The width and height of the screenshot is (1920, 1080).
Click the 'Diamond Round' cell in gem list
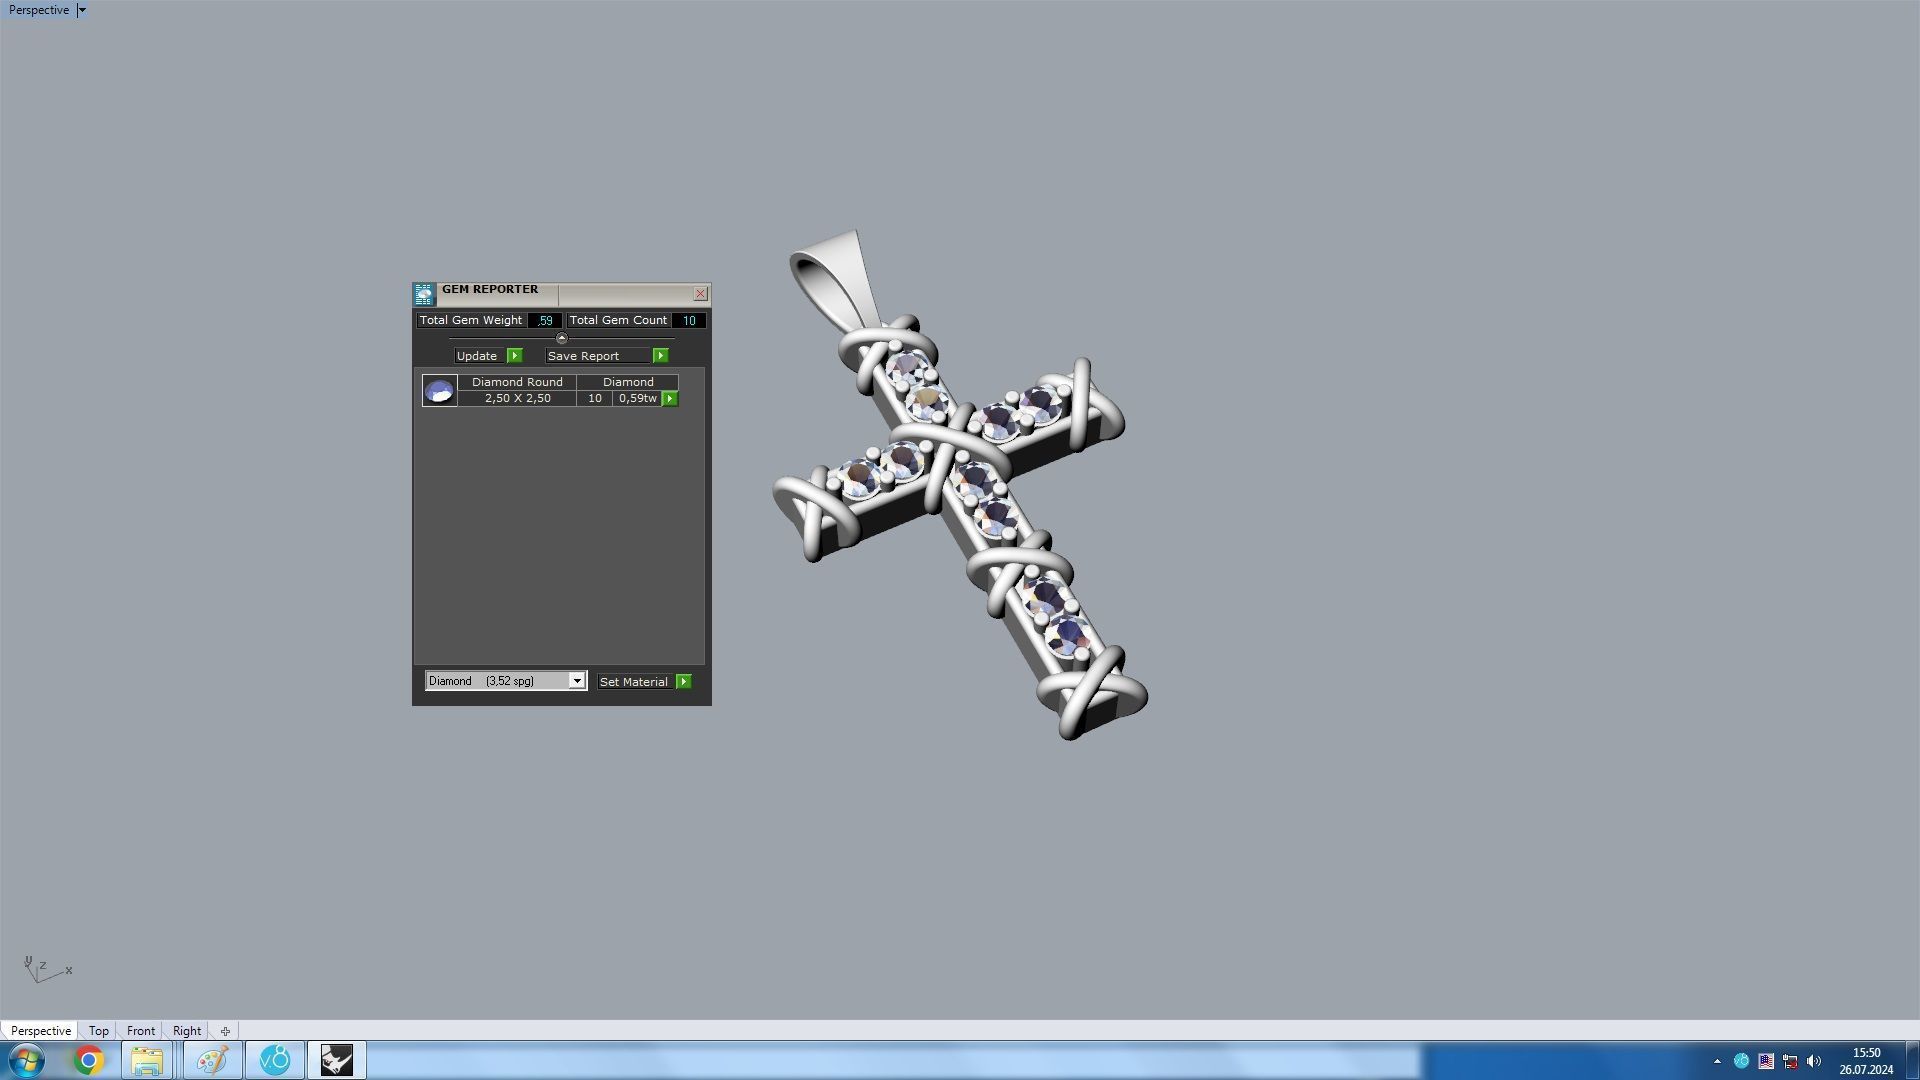tap(517, 382)
